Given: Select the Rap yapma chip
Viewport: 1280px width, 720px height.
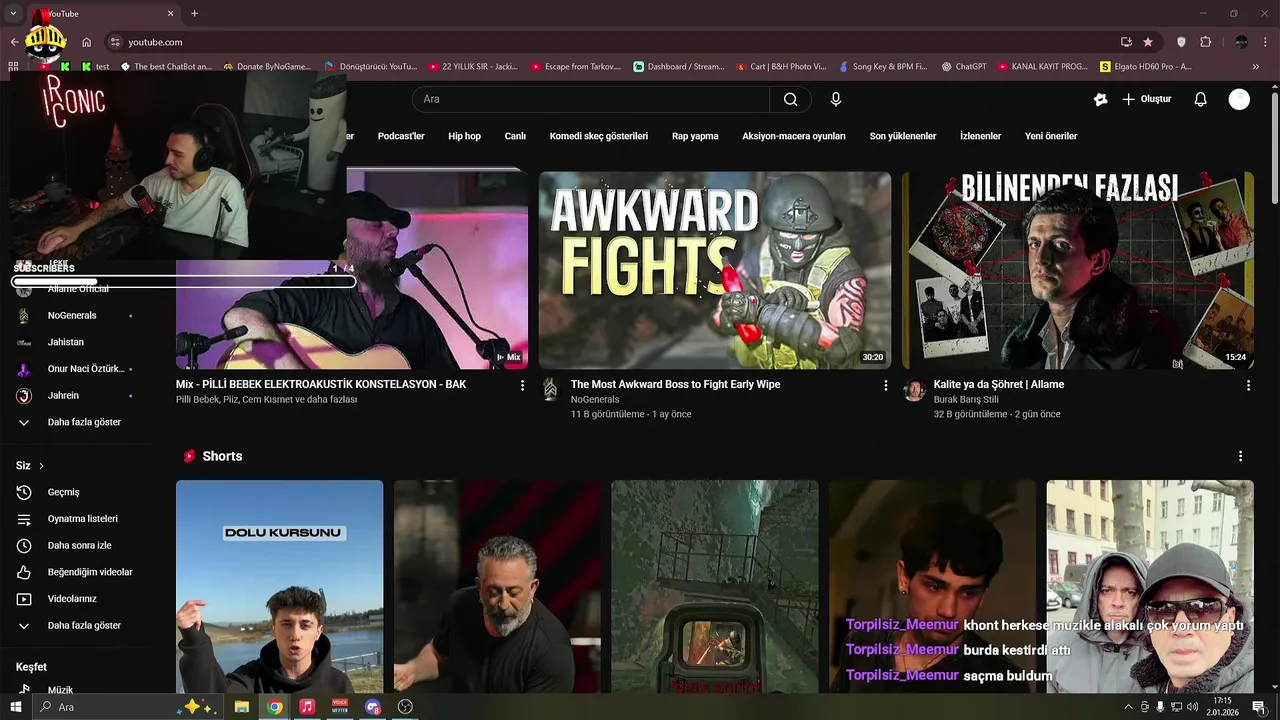Looking at the screenshot, I should coord(695,136).
